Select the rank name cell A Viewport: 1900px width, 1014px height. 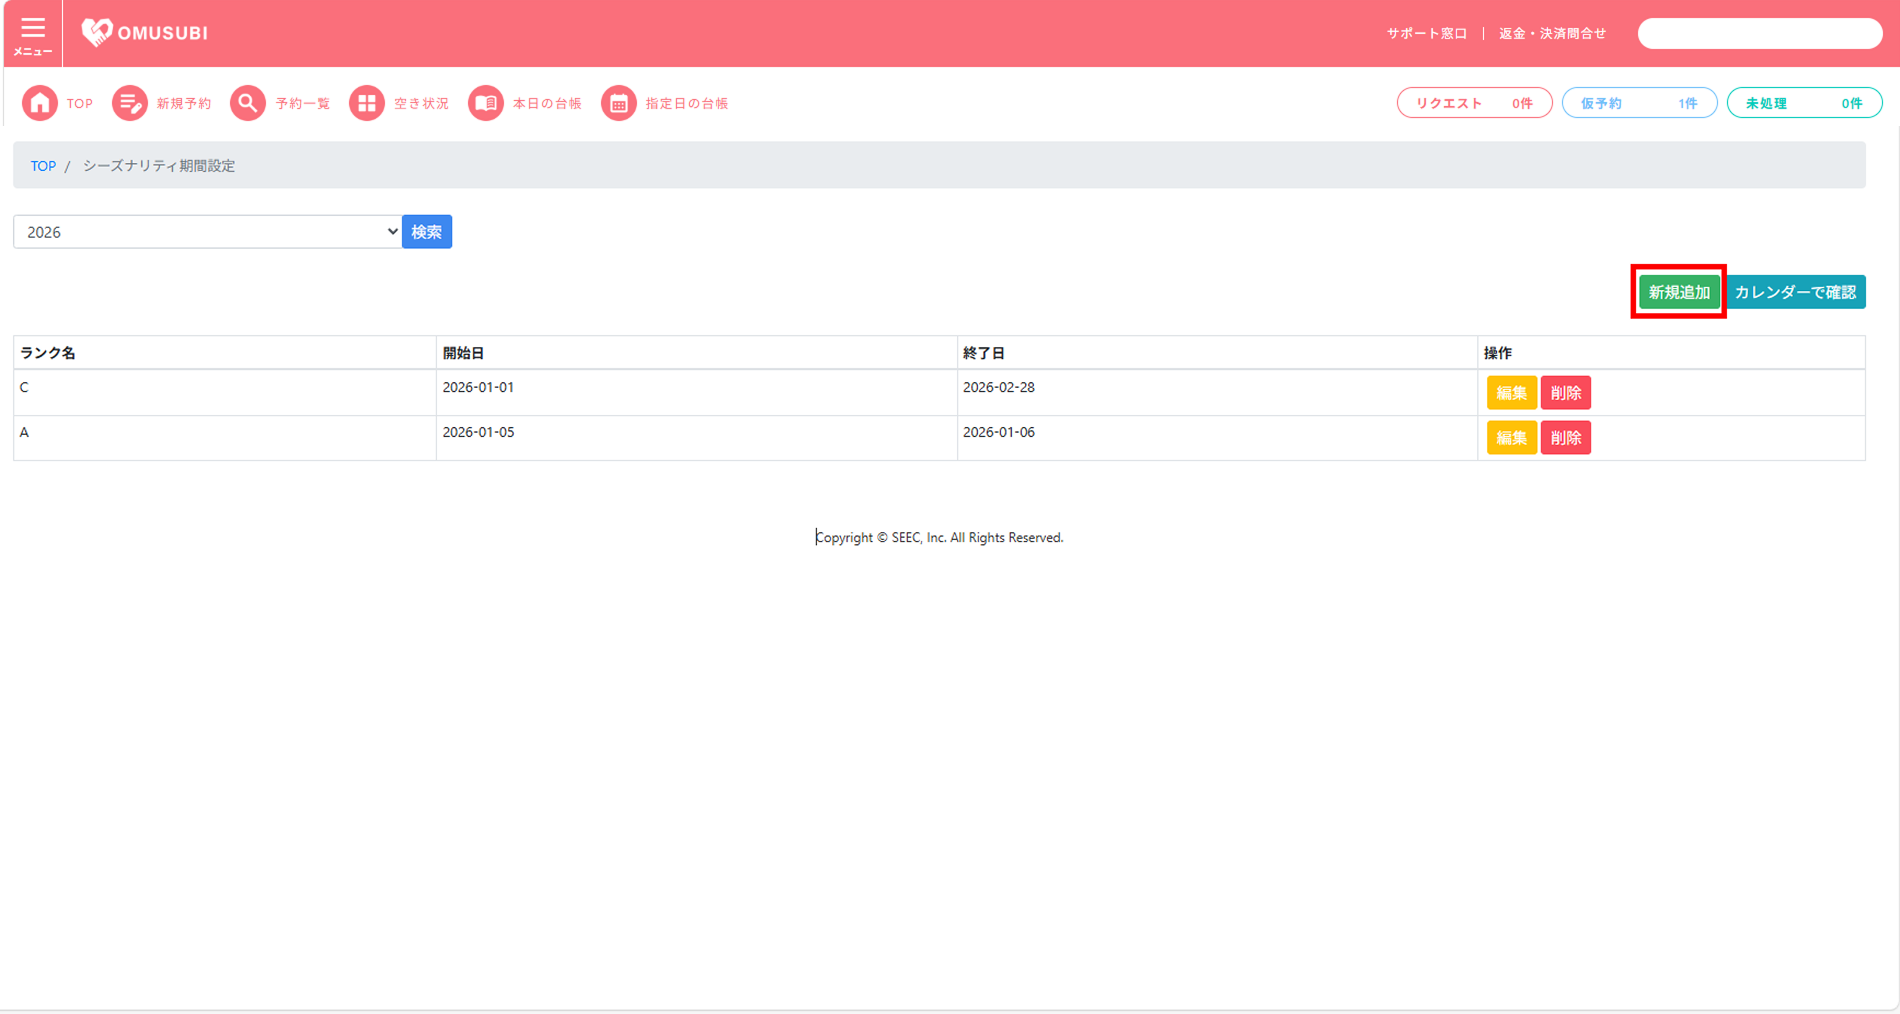(225, 438)
